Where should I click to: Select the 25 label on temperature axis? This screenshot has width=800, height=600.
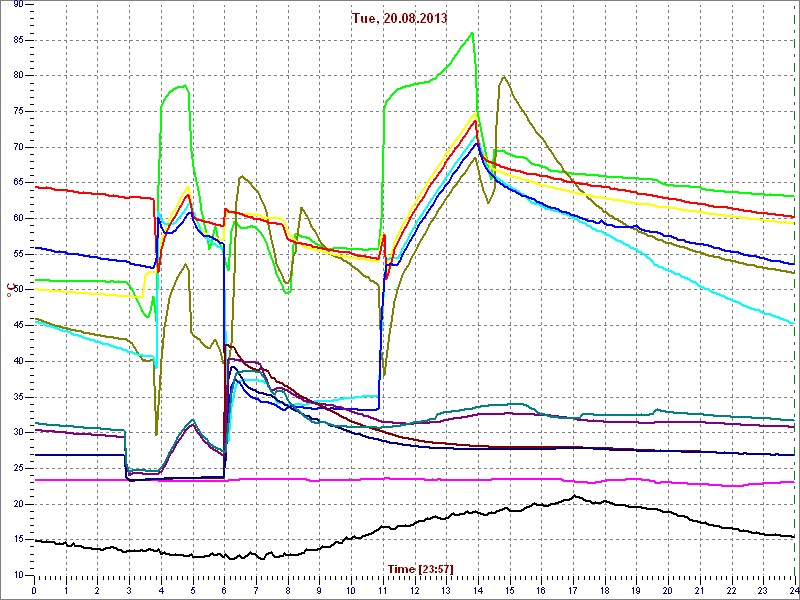tap(18, 468)
